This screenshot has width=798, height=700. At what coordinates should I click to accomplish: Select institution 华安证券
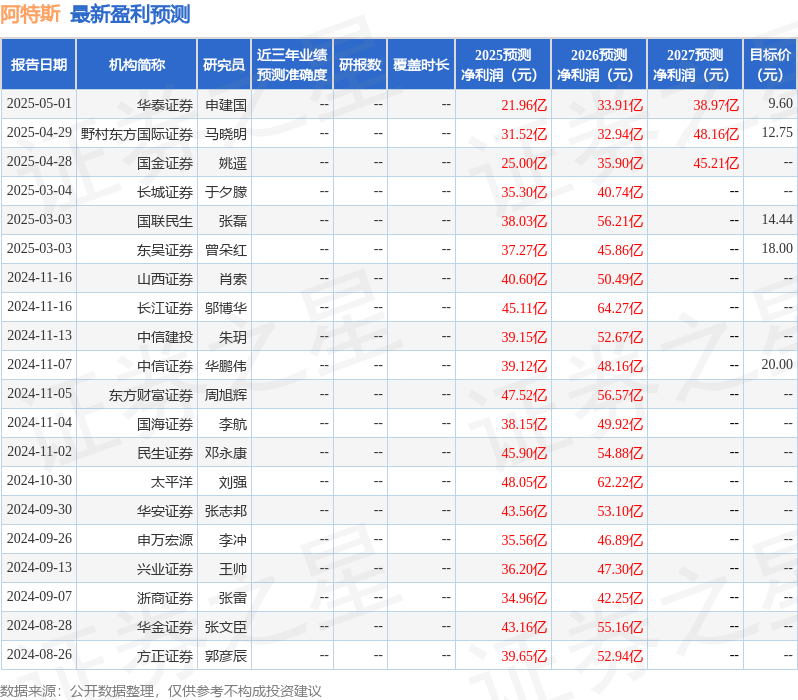(165, 512)
